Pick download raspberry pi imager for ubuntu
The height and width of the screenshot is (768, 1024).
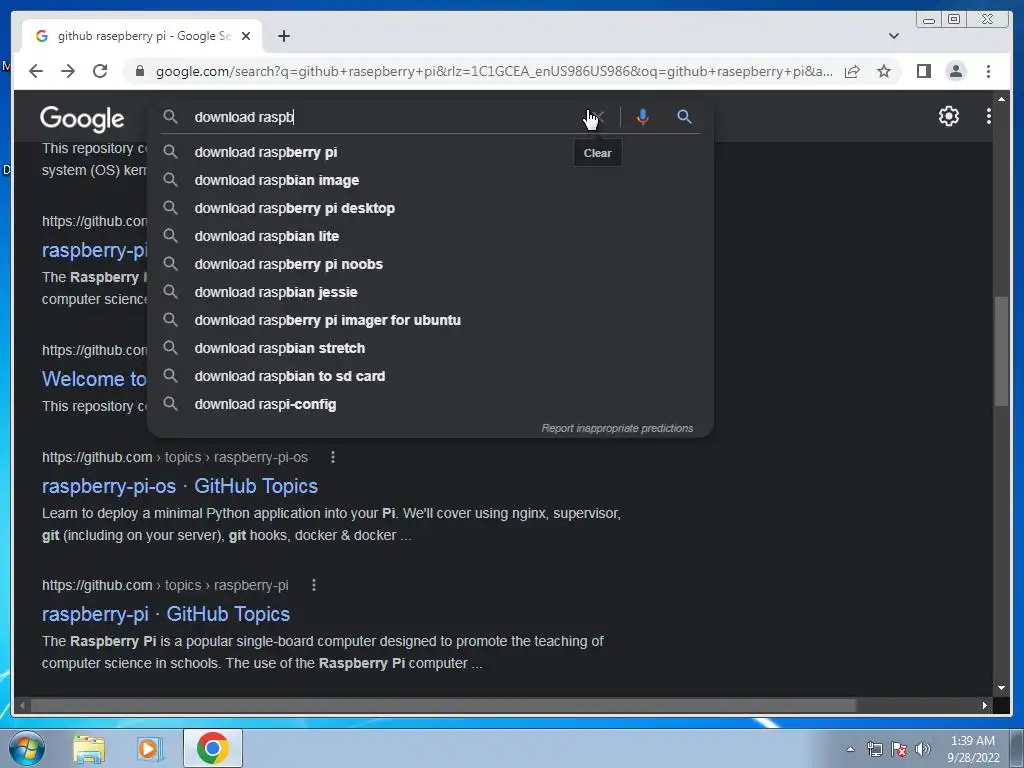coord(430,321)
